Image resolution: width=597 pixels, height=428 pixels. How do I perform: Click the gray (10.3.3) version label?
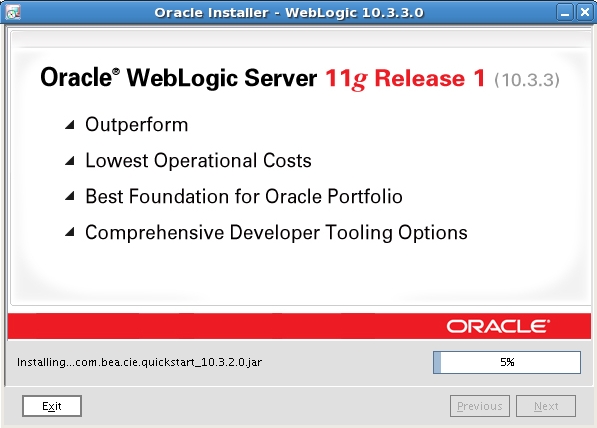[527, 80]
